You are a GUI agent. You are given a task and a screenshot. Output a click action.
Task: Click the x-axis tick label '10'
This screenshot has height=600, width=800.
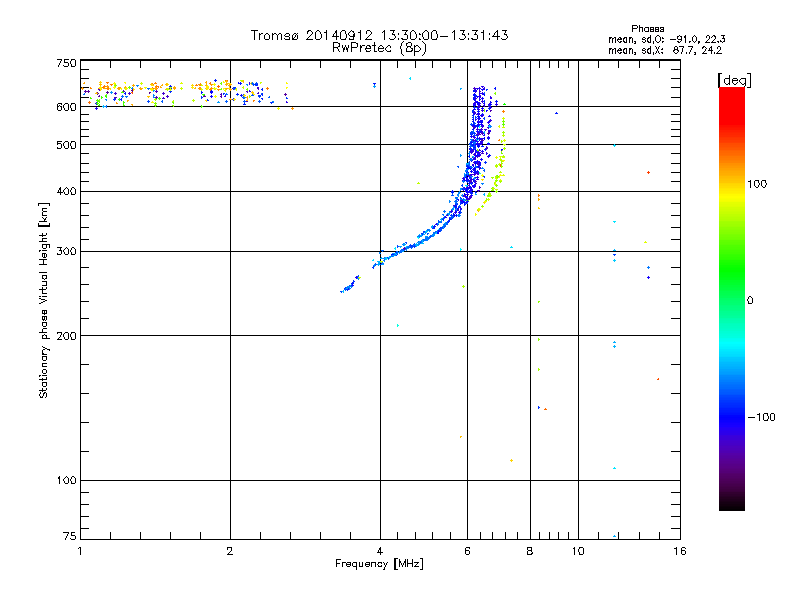(x=578, y=551)
